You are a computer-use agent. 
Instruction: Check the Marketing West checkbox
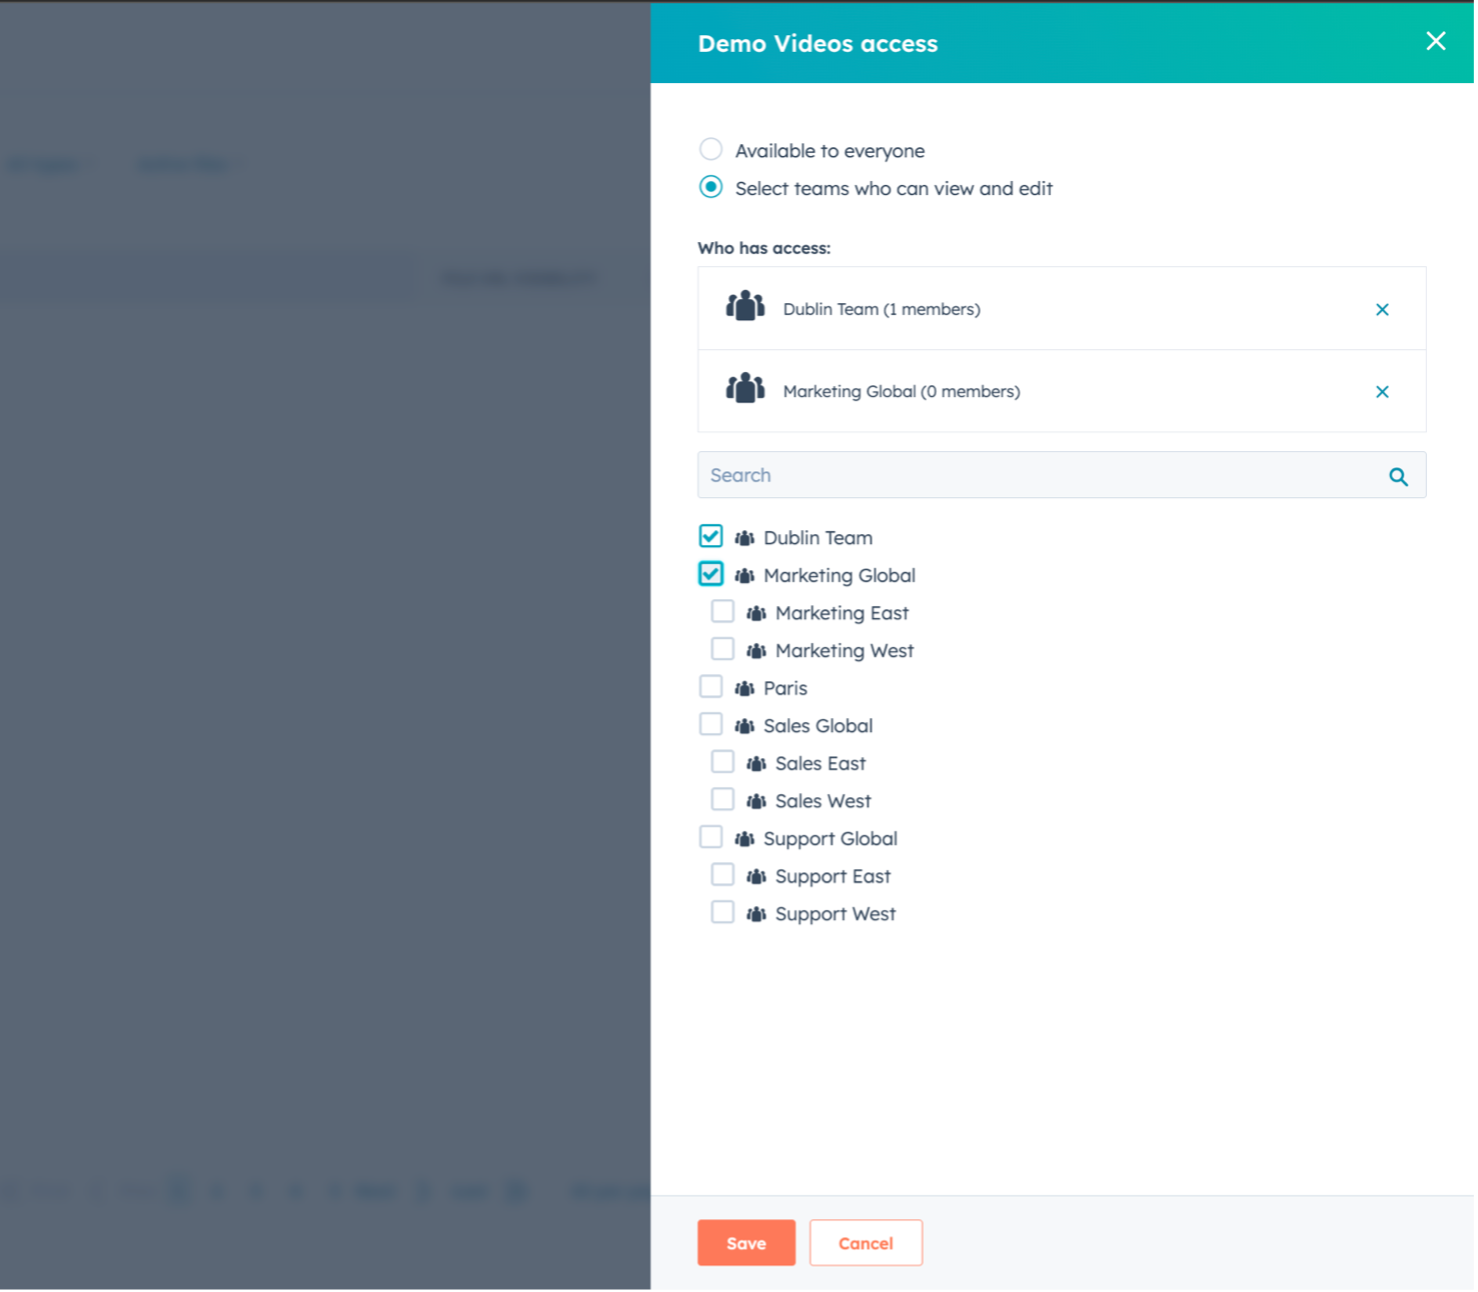coord(724,651)
